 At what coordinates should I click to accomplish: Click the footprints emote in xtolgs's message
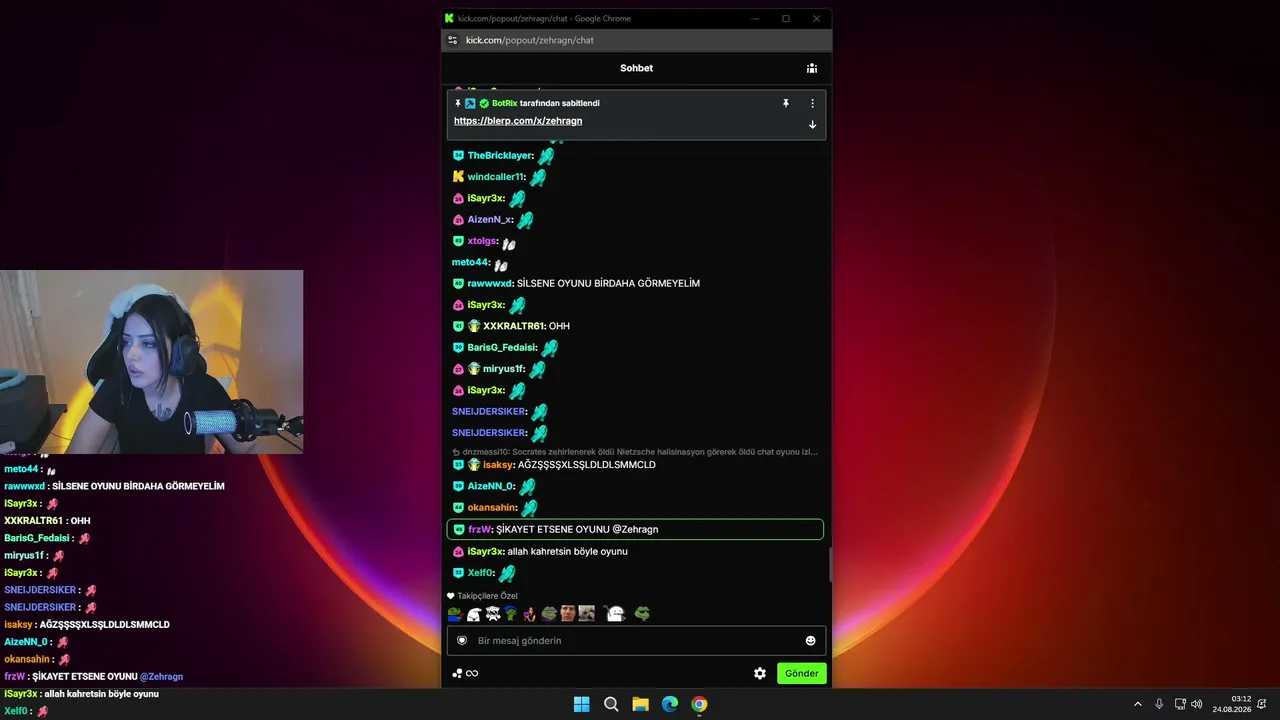point(509,243)
